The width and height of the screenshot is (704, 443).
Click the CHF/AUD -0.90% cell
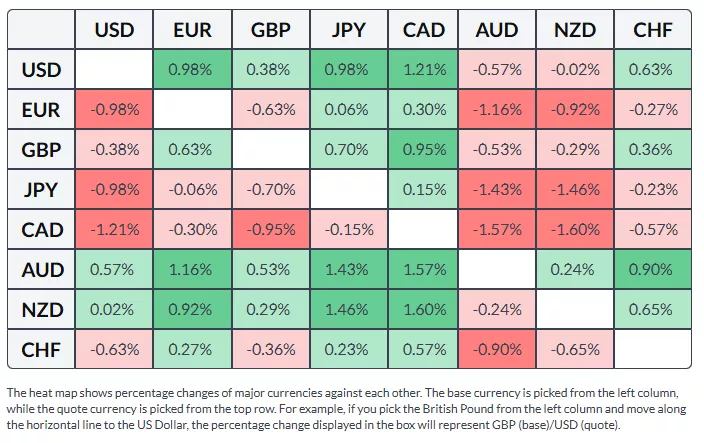pos(497,350)
